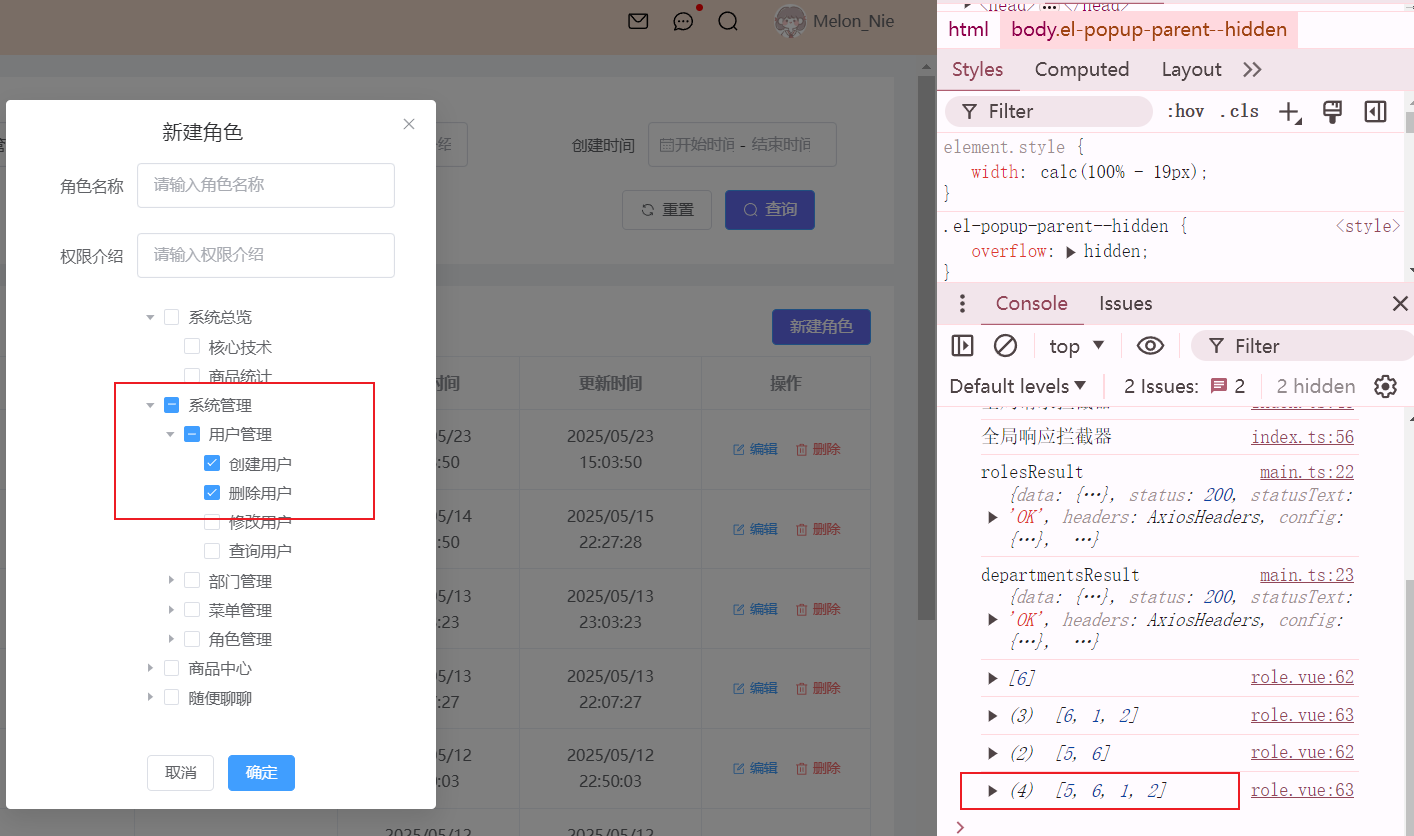Toggle the :hov element state button
1414x836 pixels.
pyautogui.click(x=1185, y=111)
